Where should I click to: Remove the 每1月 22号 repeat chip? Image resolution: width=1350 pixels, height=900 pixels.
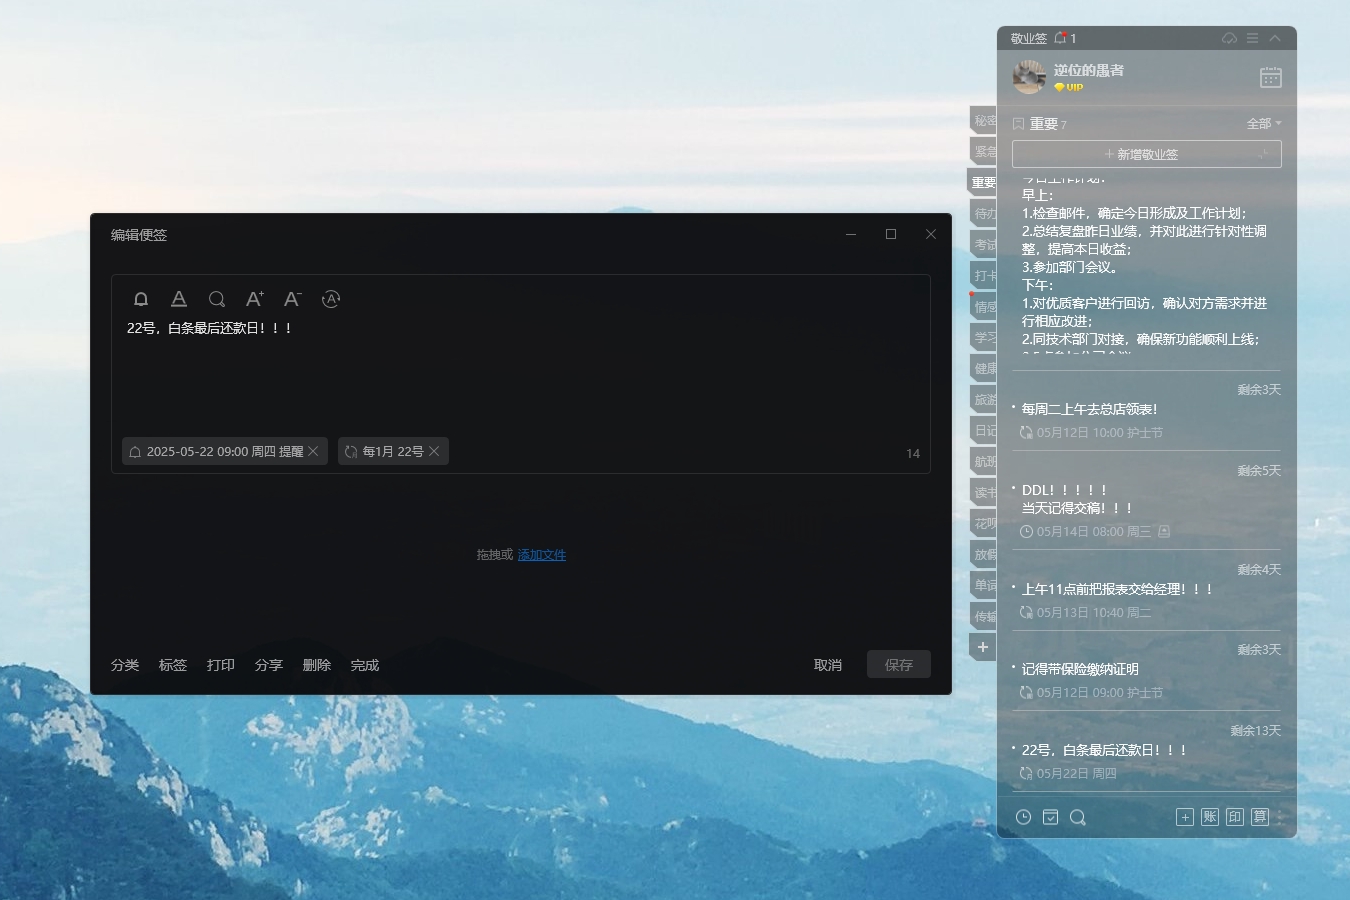click(x=434, y=451)
